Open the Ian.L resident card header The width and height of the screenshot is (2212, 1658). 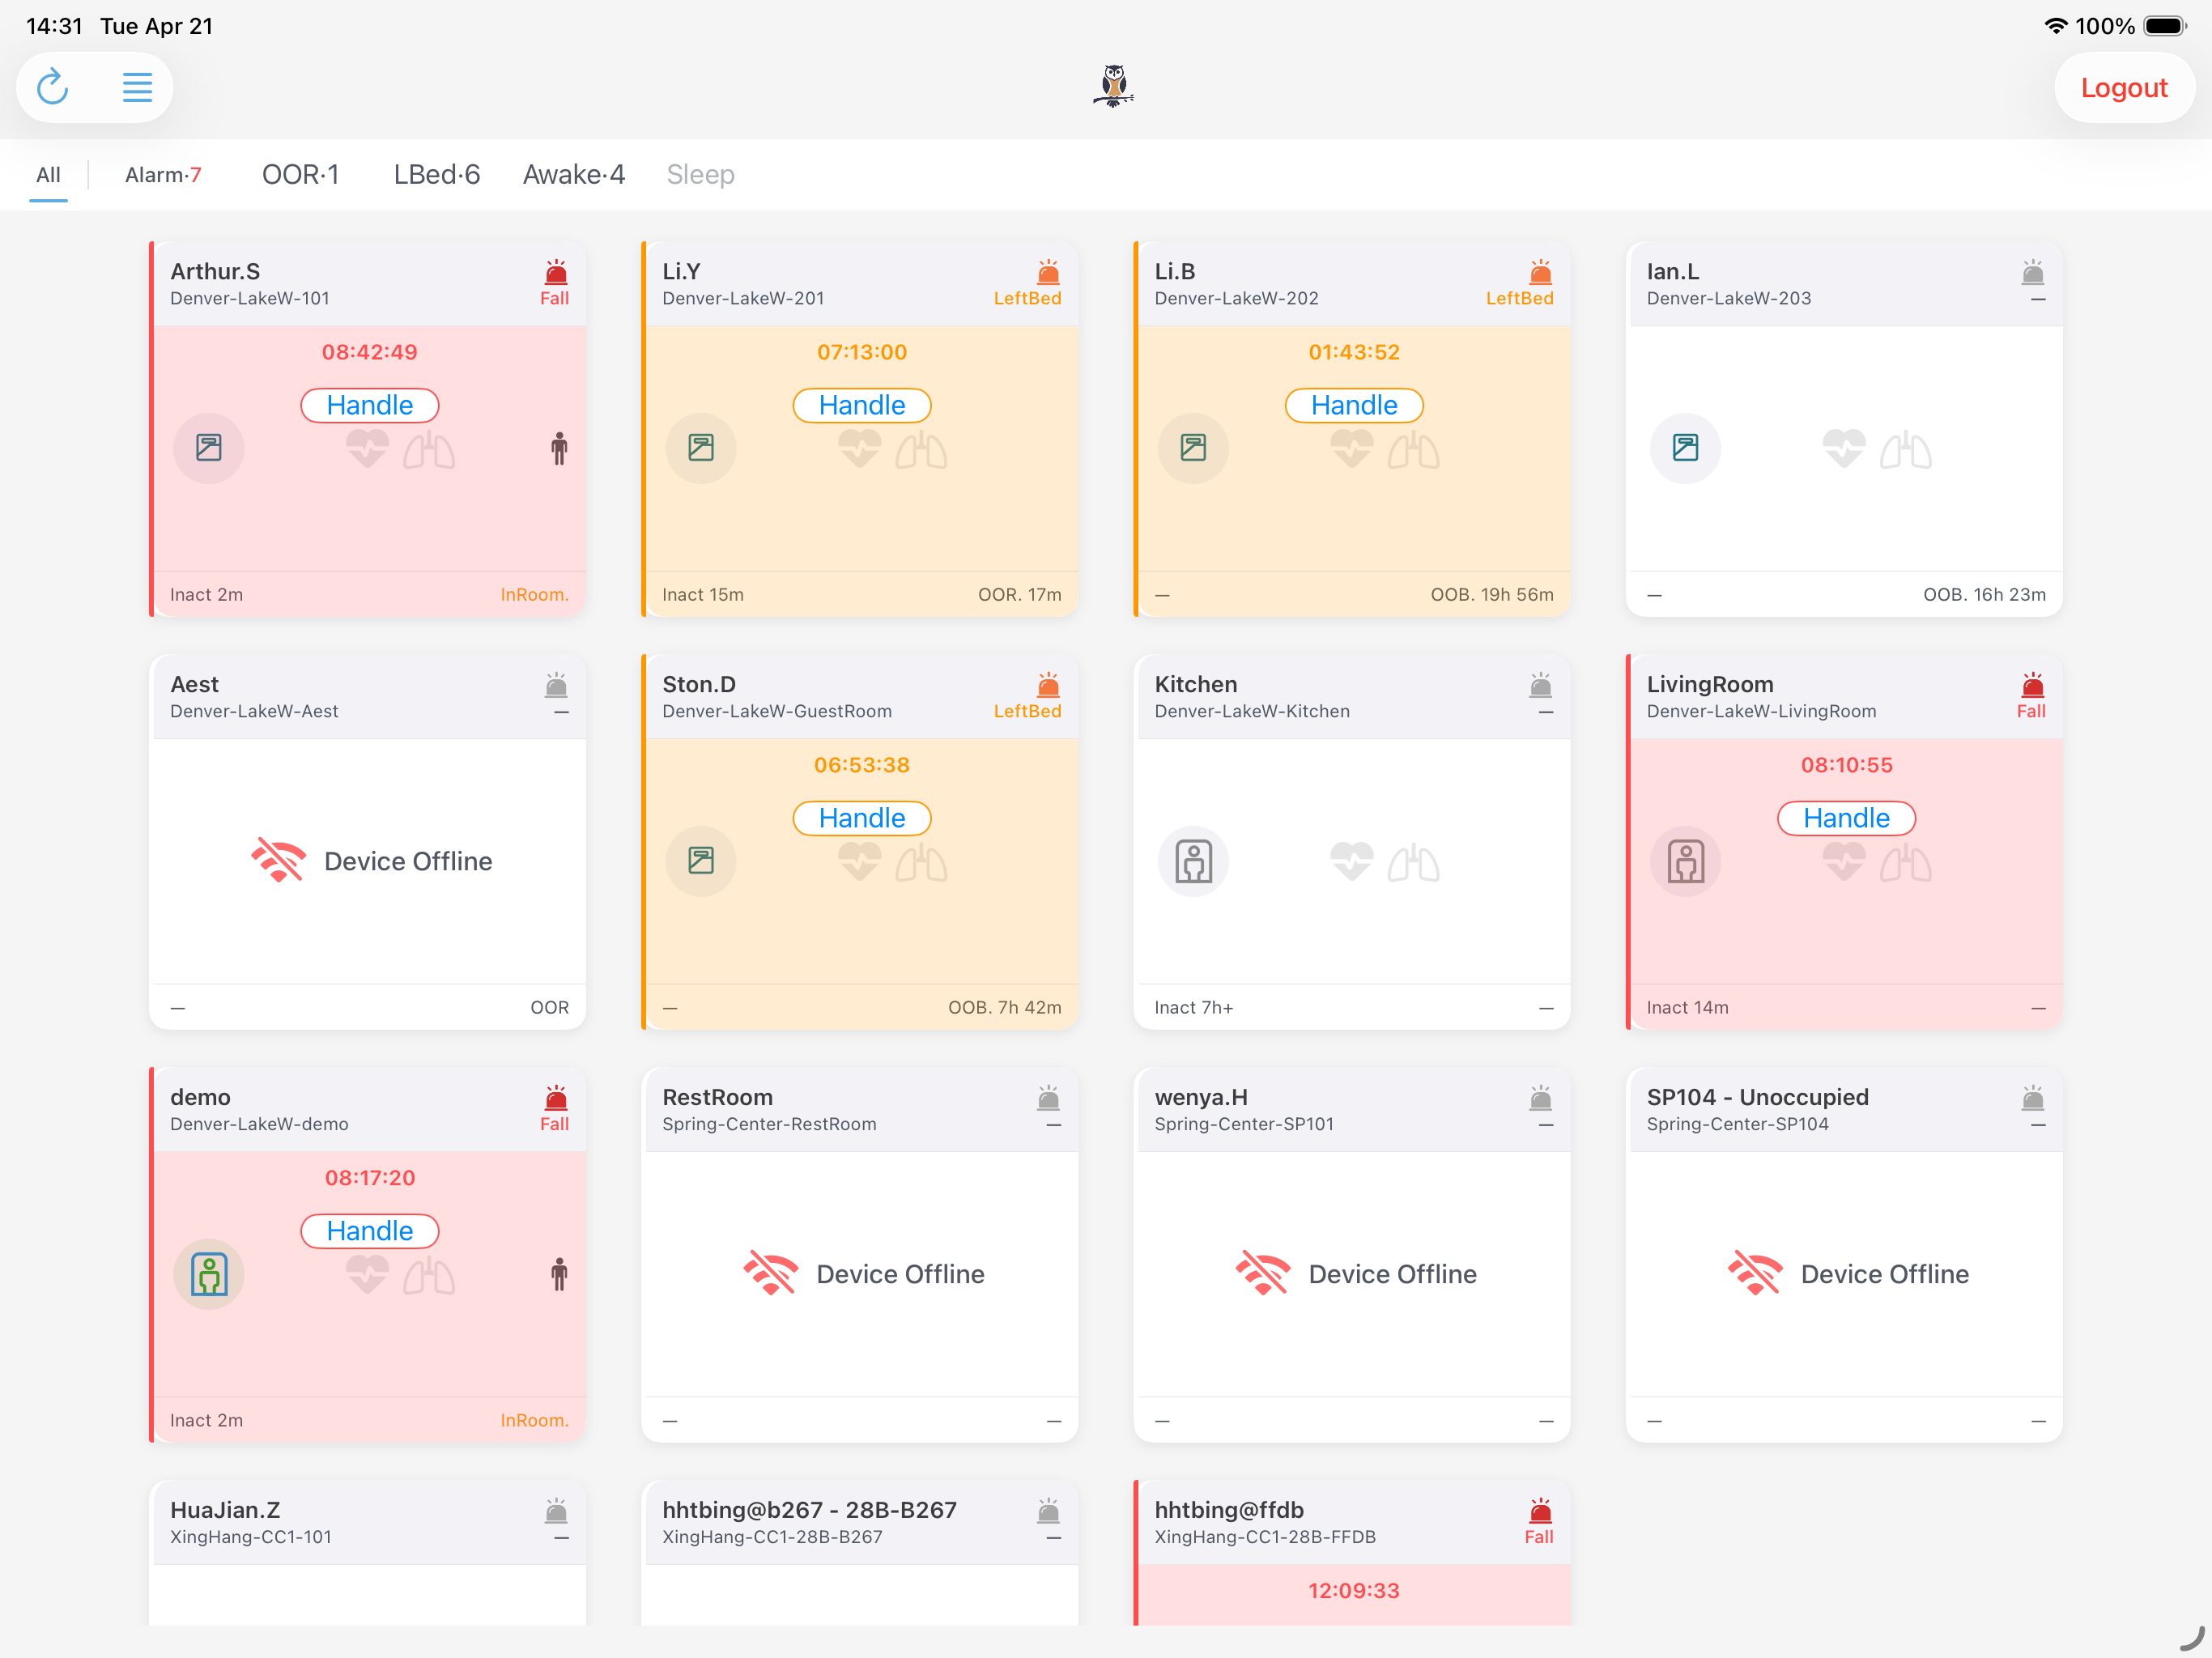1845,284
